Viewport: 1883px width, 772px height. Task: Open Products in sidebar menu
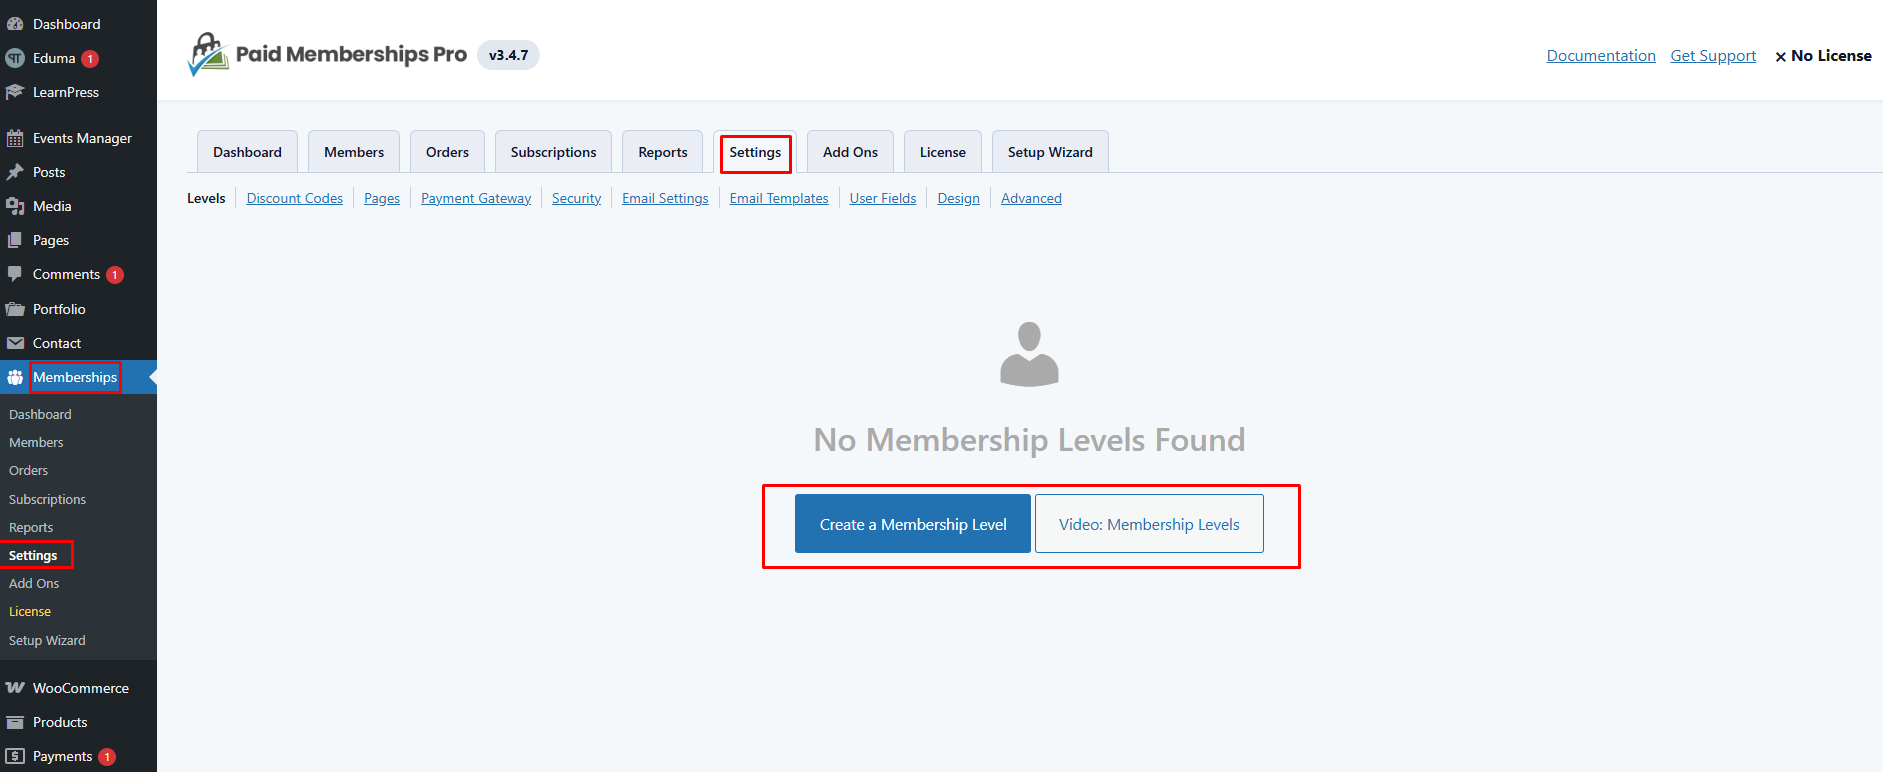pos(60,722)
